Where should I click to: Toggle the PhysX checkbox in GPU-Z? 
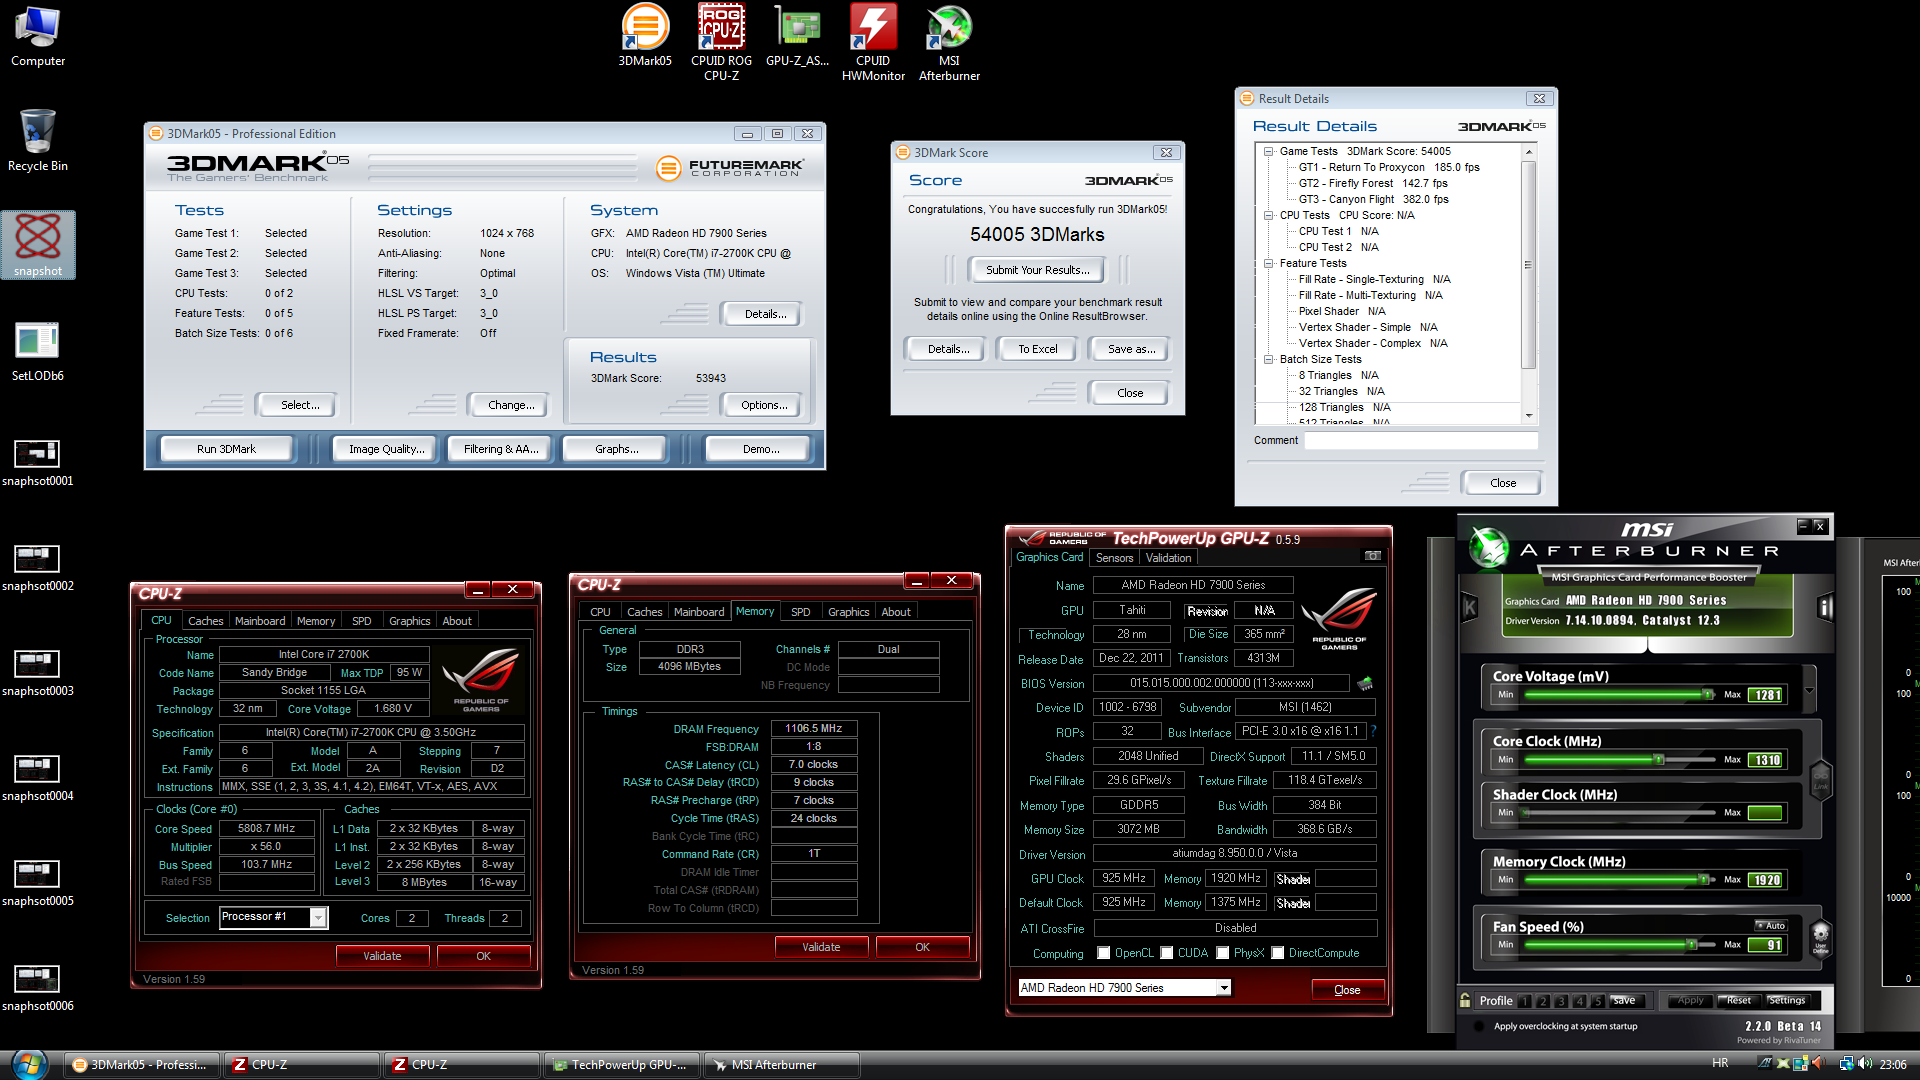tap(1223, 953)
